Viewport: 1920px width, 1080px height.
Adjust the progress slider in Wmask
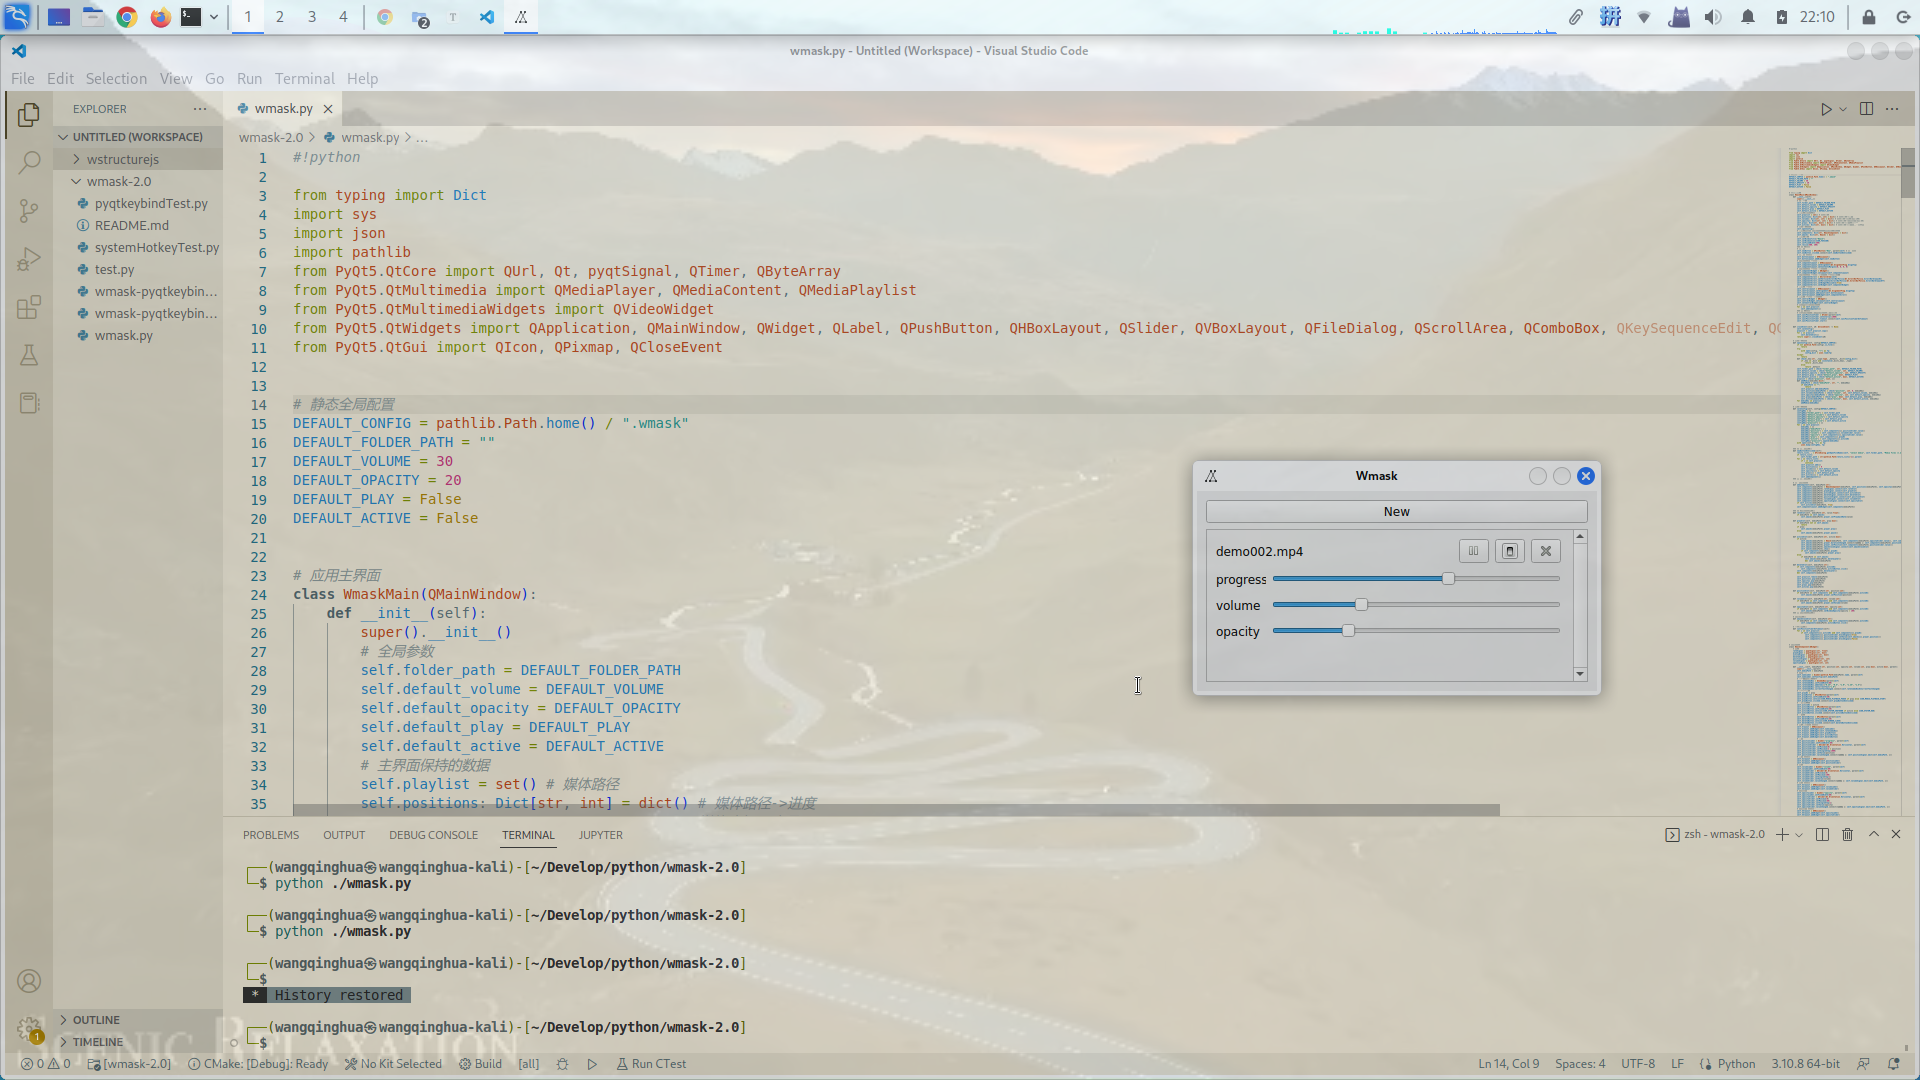click(1416, 579)
